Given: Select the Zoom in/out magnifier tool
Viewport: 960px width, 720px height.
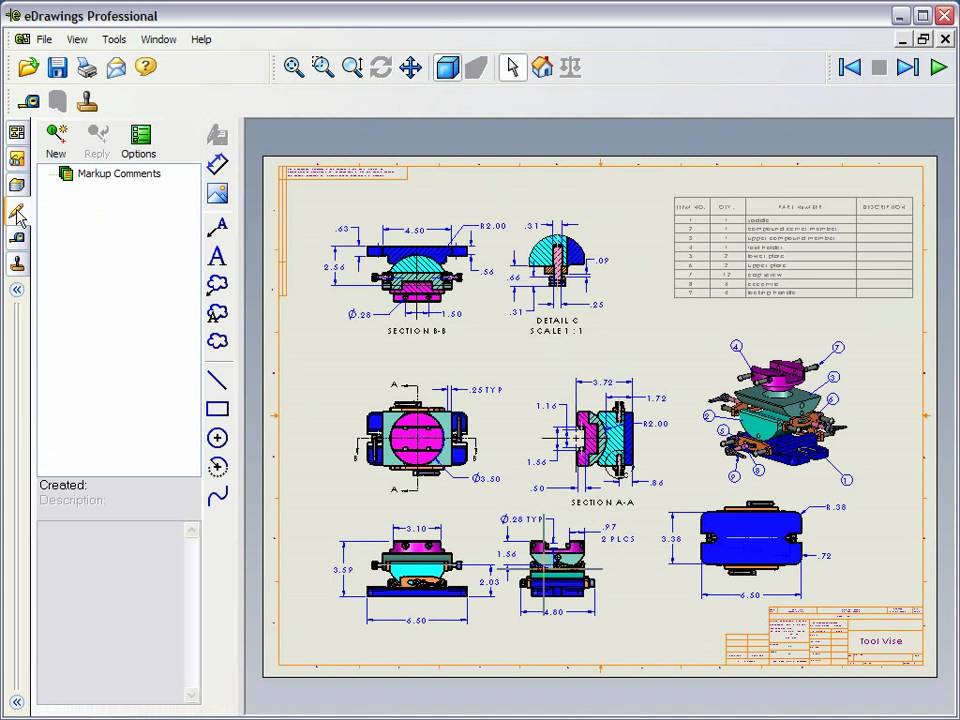Looking at the screenshot, I should tap(352, 67).
